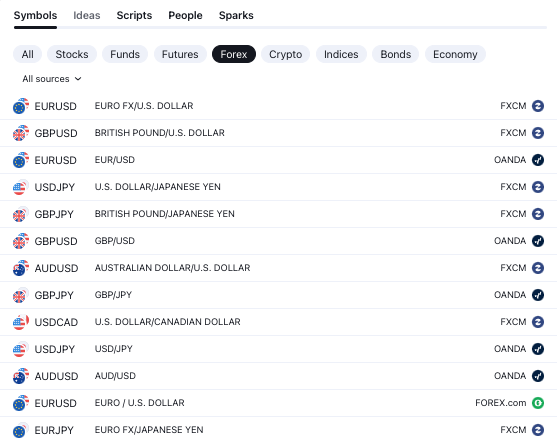This screenshot has height=441, width=557.
Task: Click 'AUSTRALIAN DOLLAR/U.S. DOLLAR' description text
Action: click(x=172, y=268)
